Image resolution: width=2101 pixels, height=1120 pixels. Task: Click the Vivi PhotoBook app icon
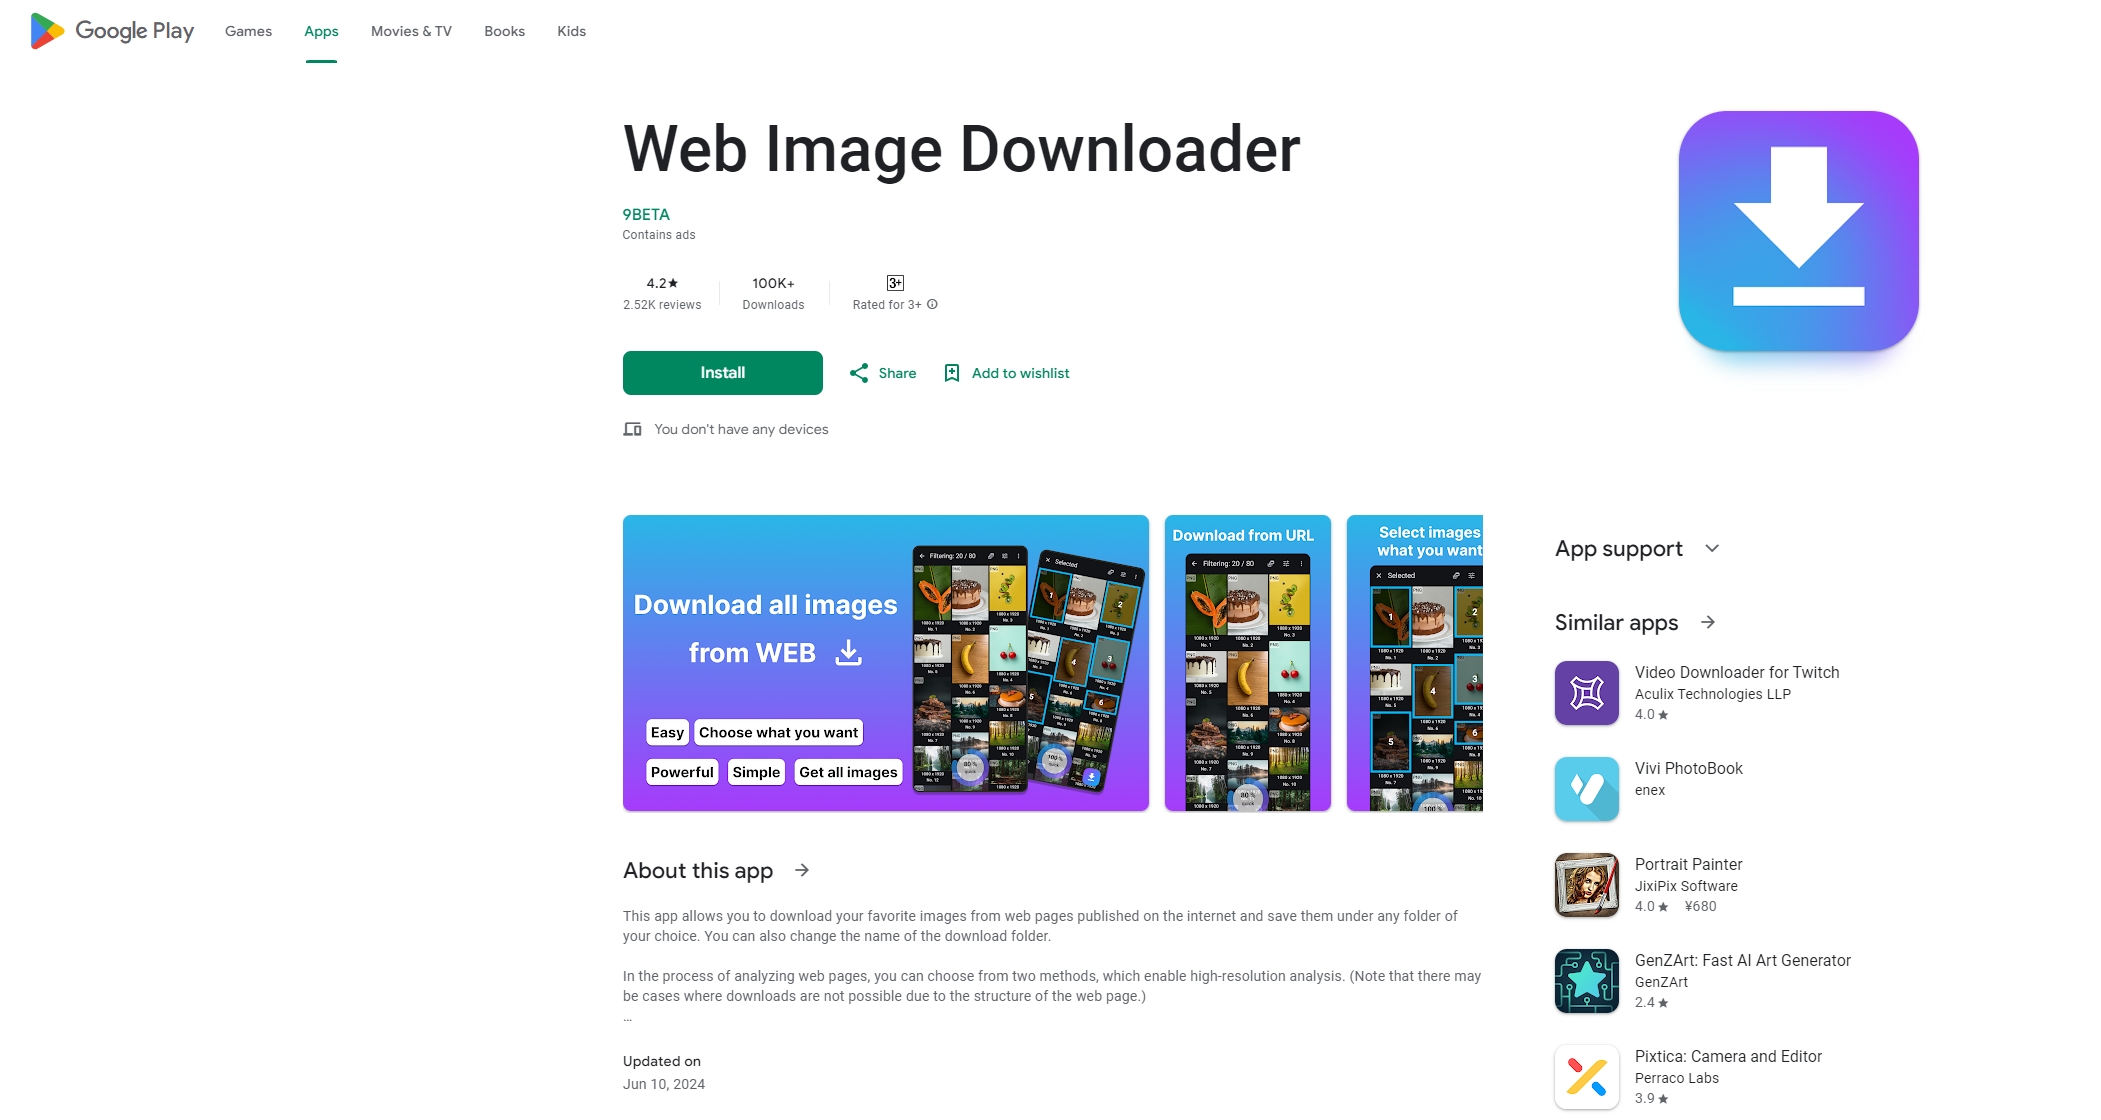point(1585,788)
